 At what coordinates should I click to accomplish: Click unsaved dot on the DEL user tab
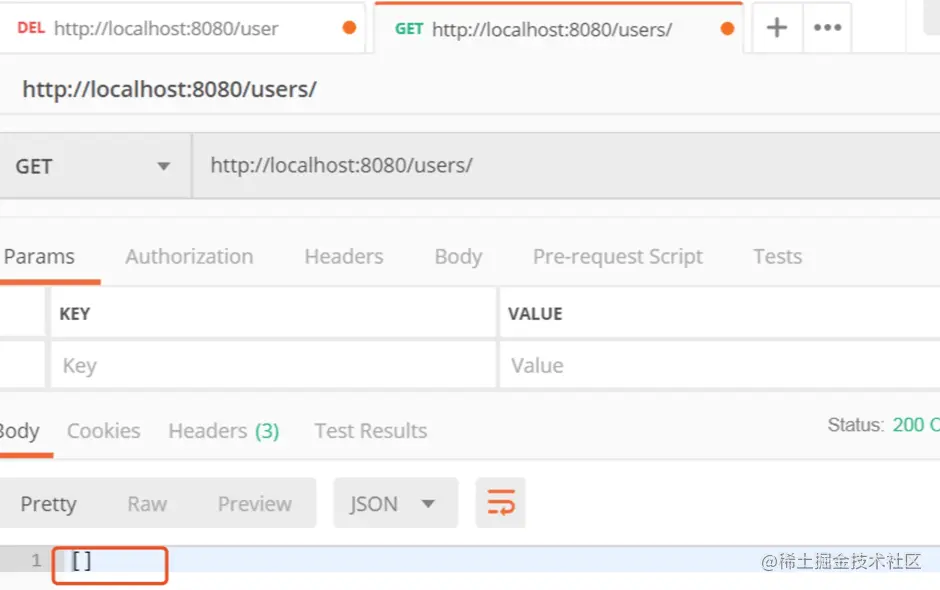click(349, 28)
